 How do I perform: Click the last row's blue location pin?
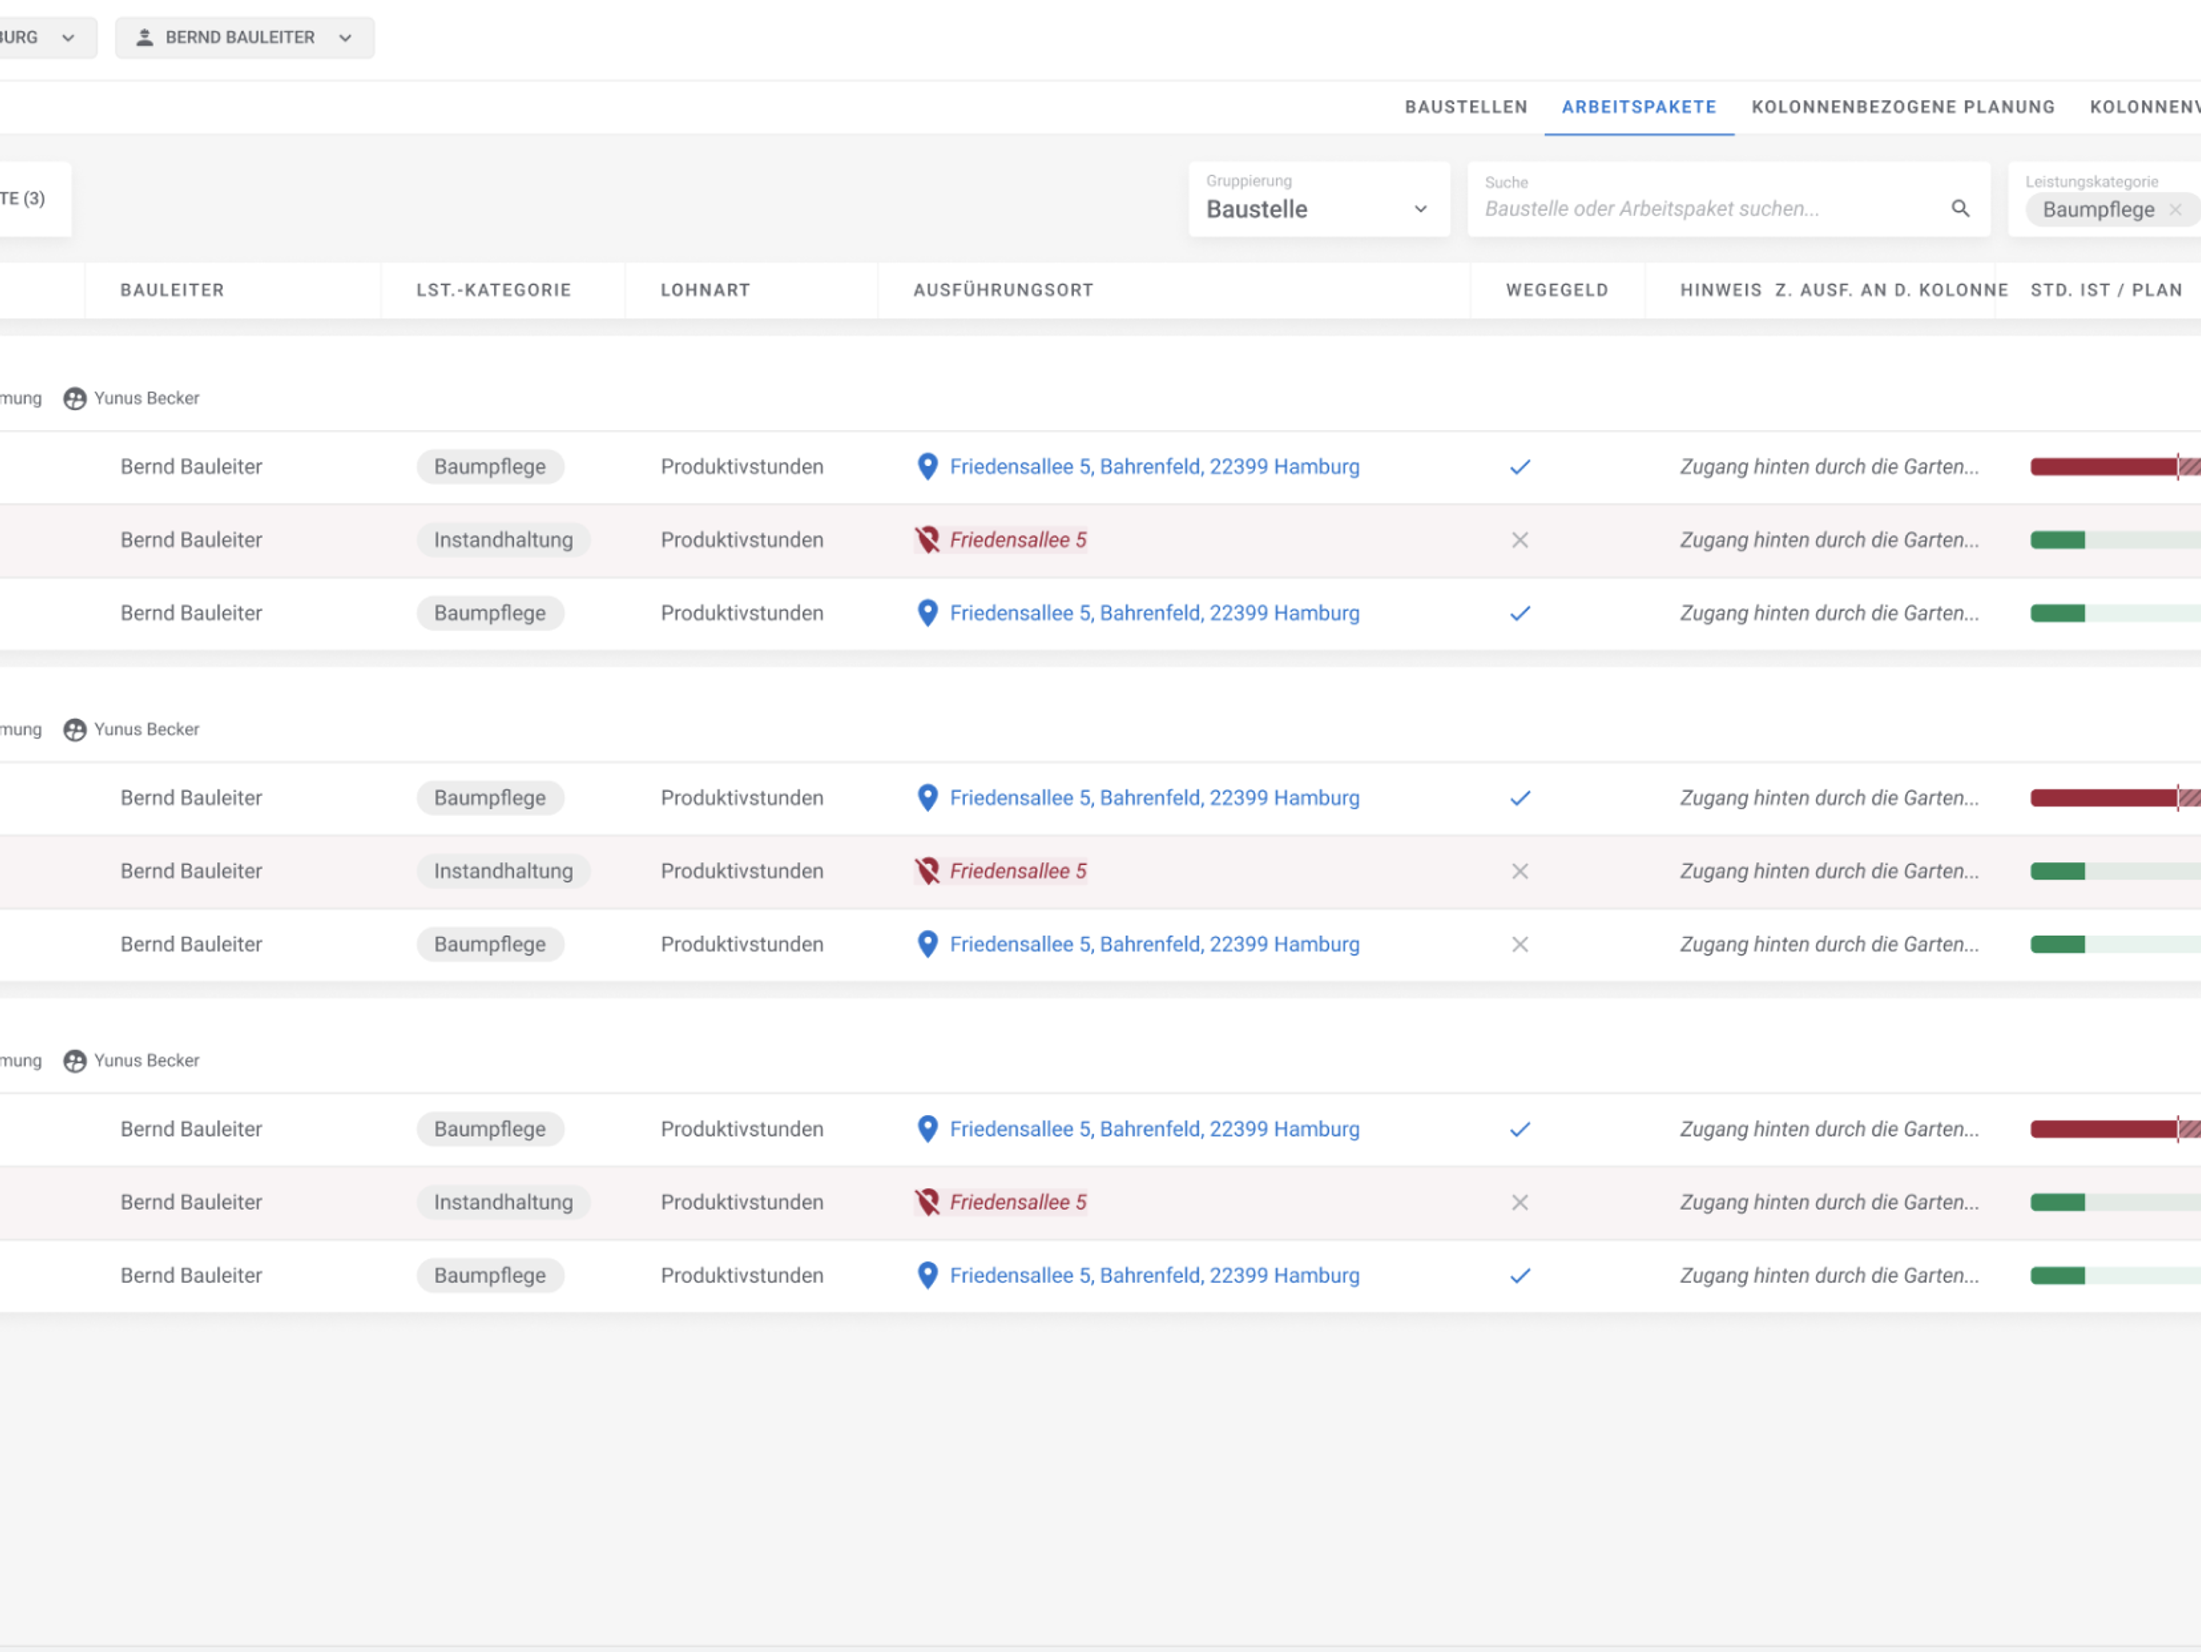(x=927, y=1275)
